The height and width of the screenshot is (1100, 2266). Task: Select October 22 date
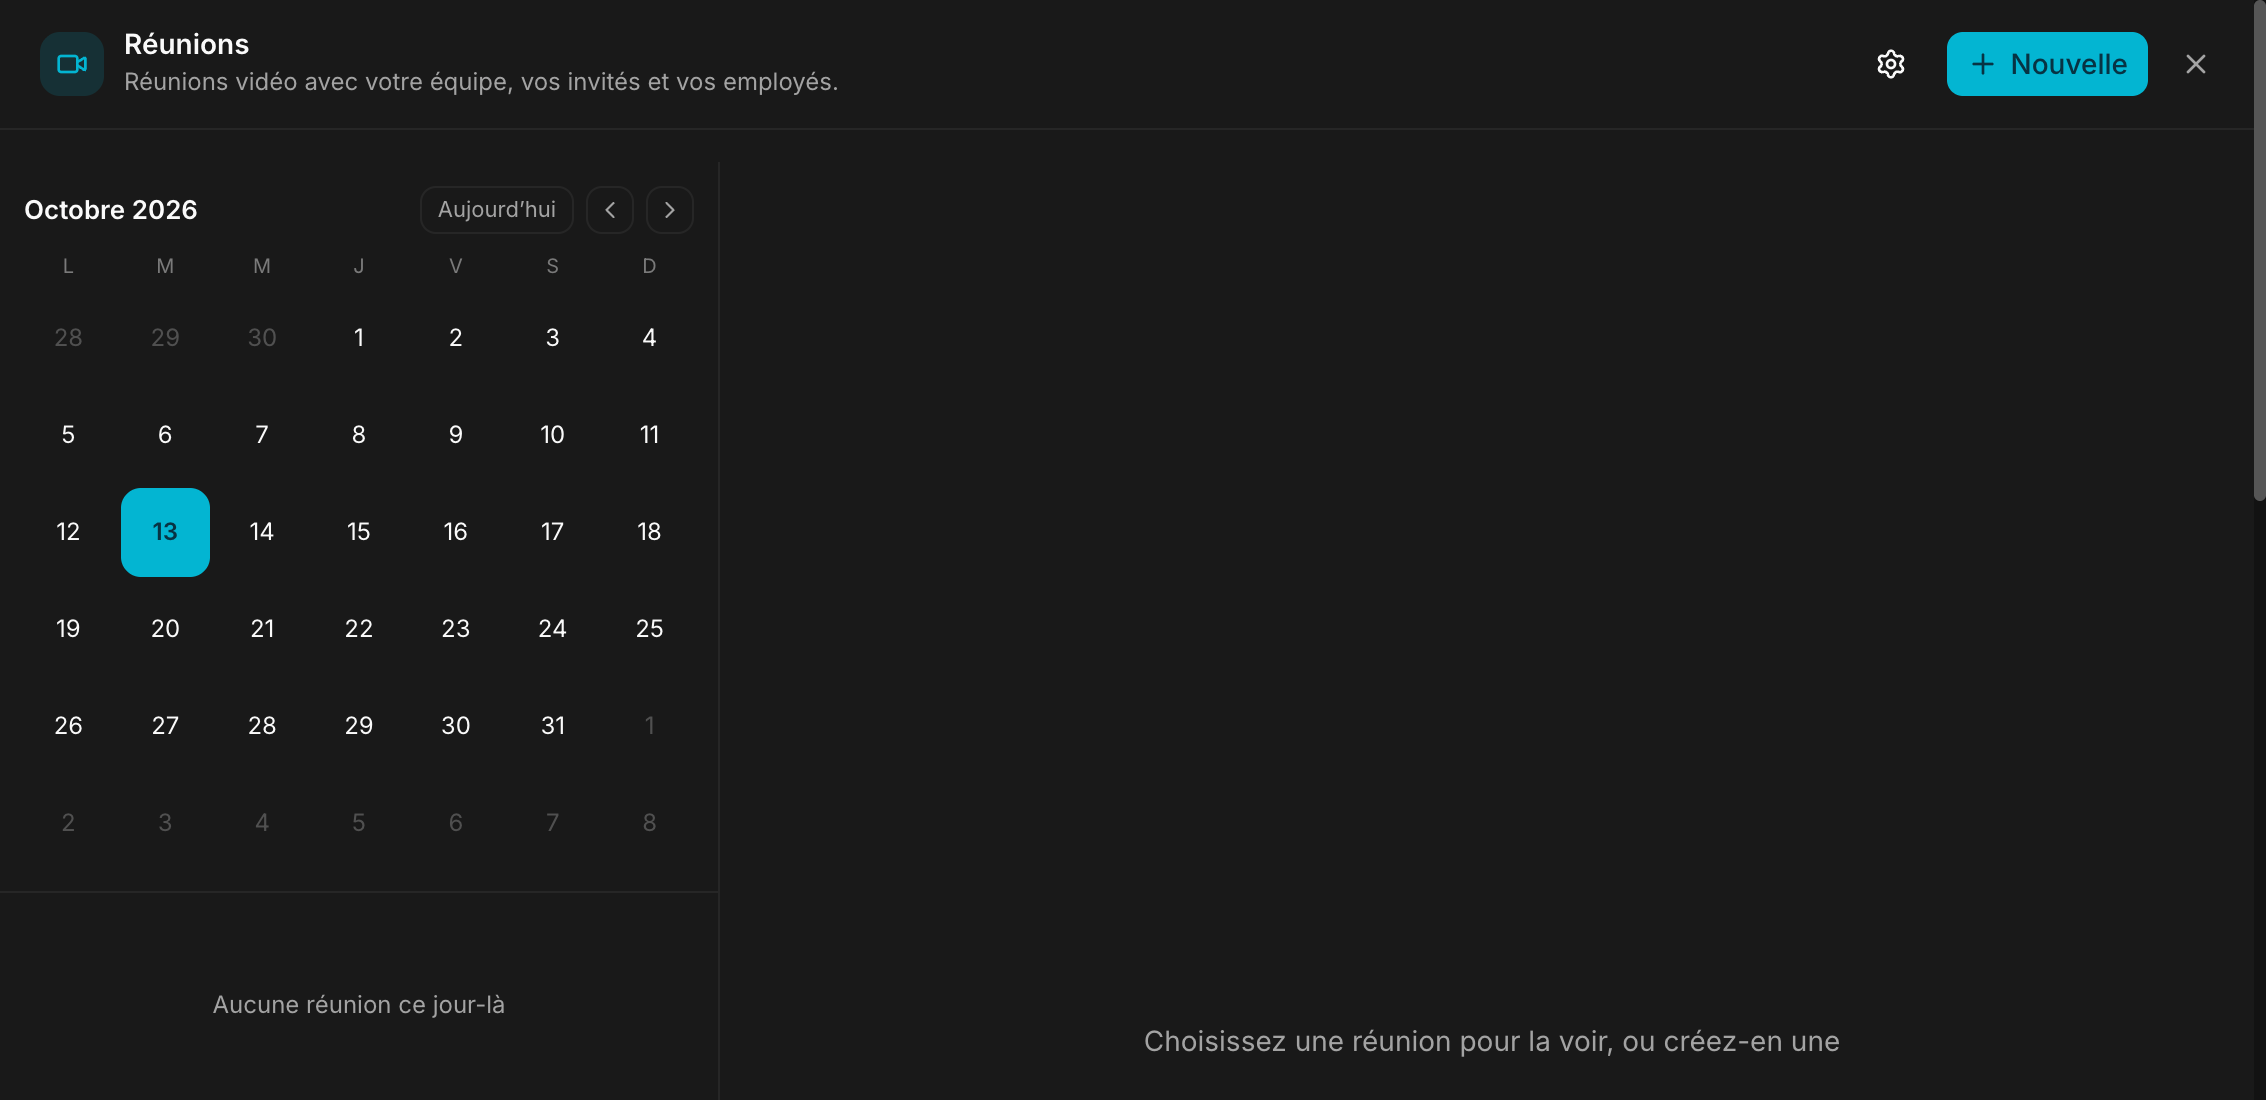(359, 629)
